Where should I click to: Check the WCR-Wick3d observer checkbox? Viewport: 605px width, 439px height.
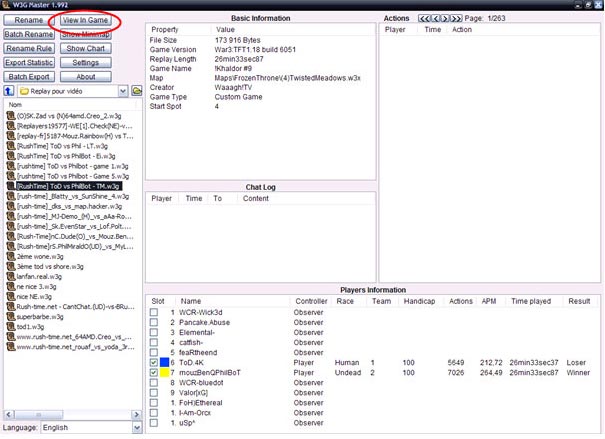pyautogui.click(x=153, y=313)
